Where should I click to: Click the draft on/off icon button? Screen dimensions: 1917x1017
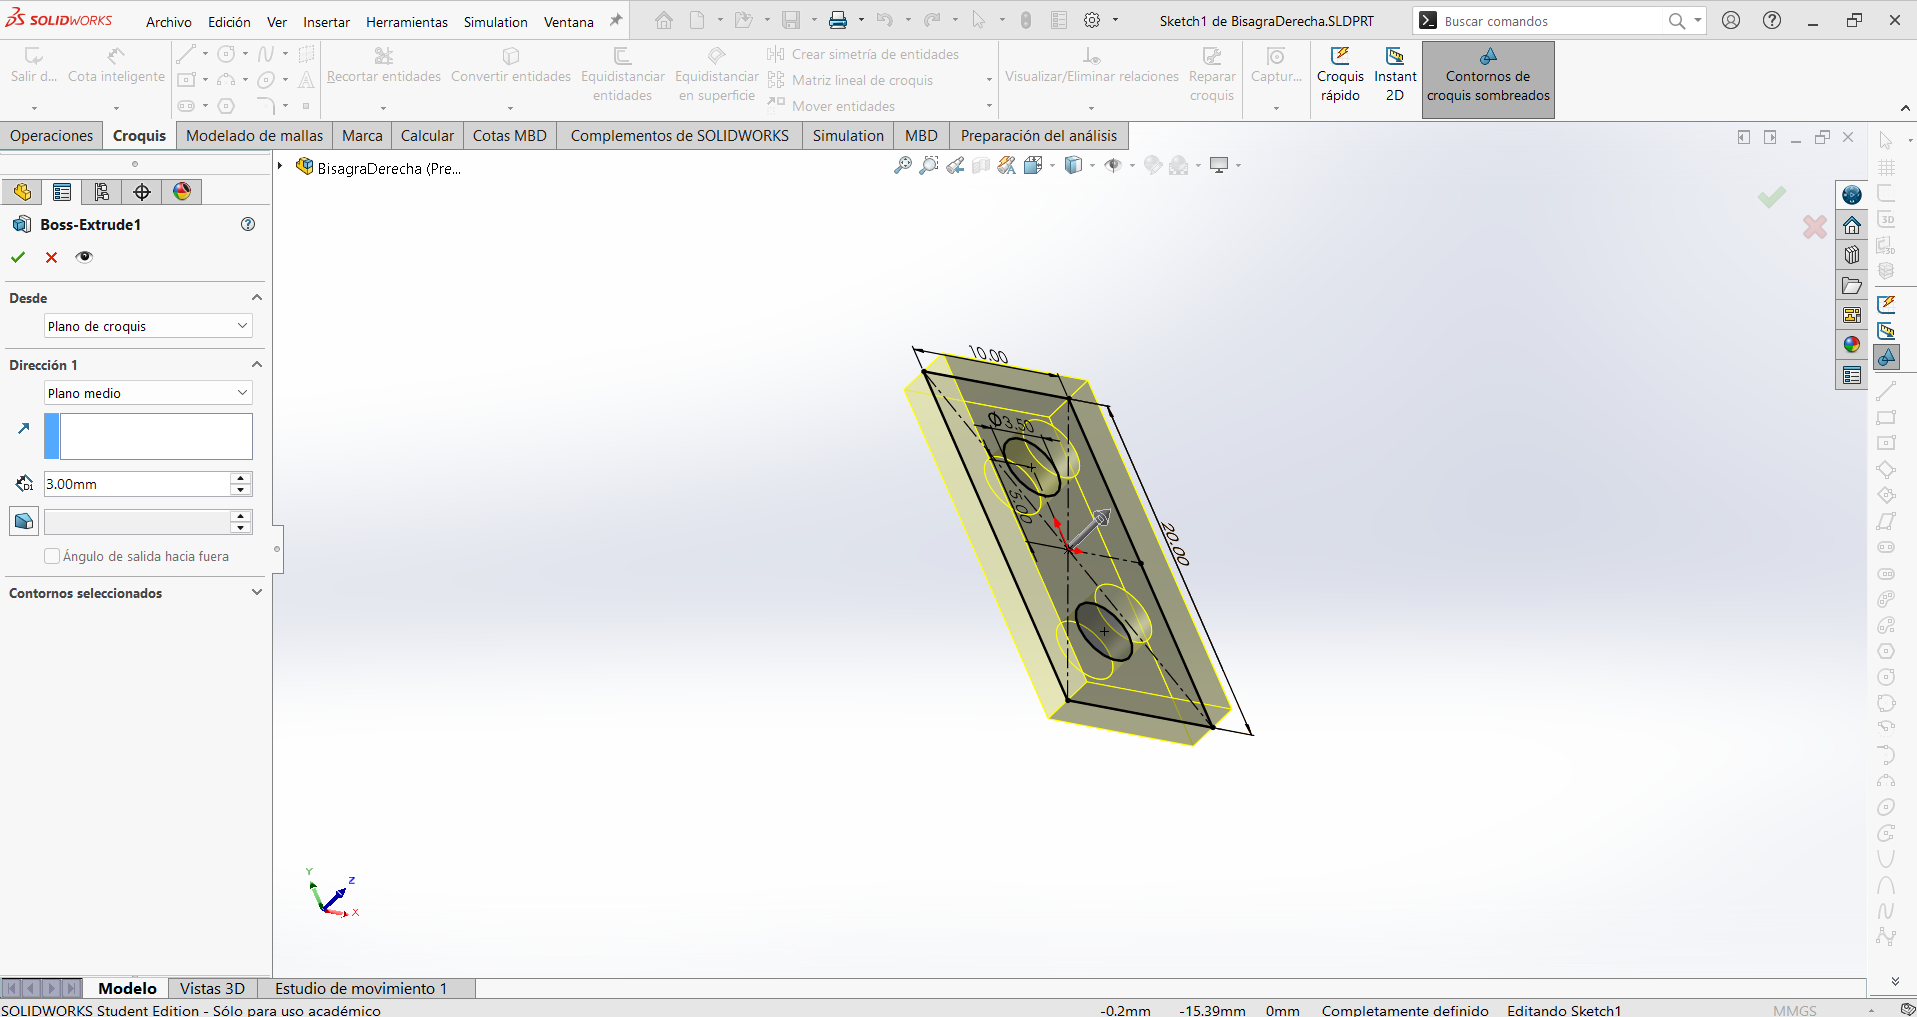24,521
